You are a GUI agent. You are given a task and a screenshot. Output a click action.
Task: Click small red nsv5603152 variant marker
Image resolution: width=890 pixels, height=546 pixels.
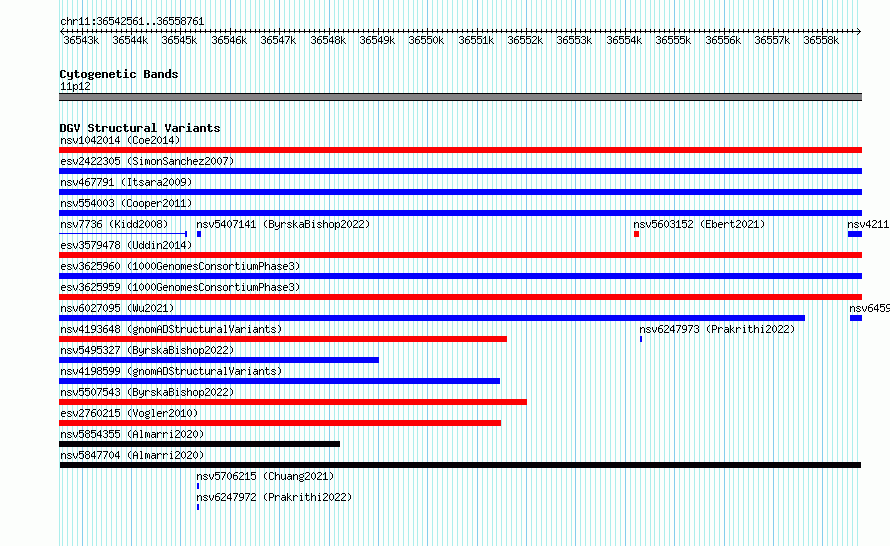(636, 234)
